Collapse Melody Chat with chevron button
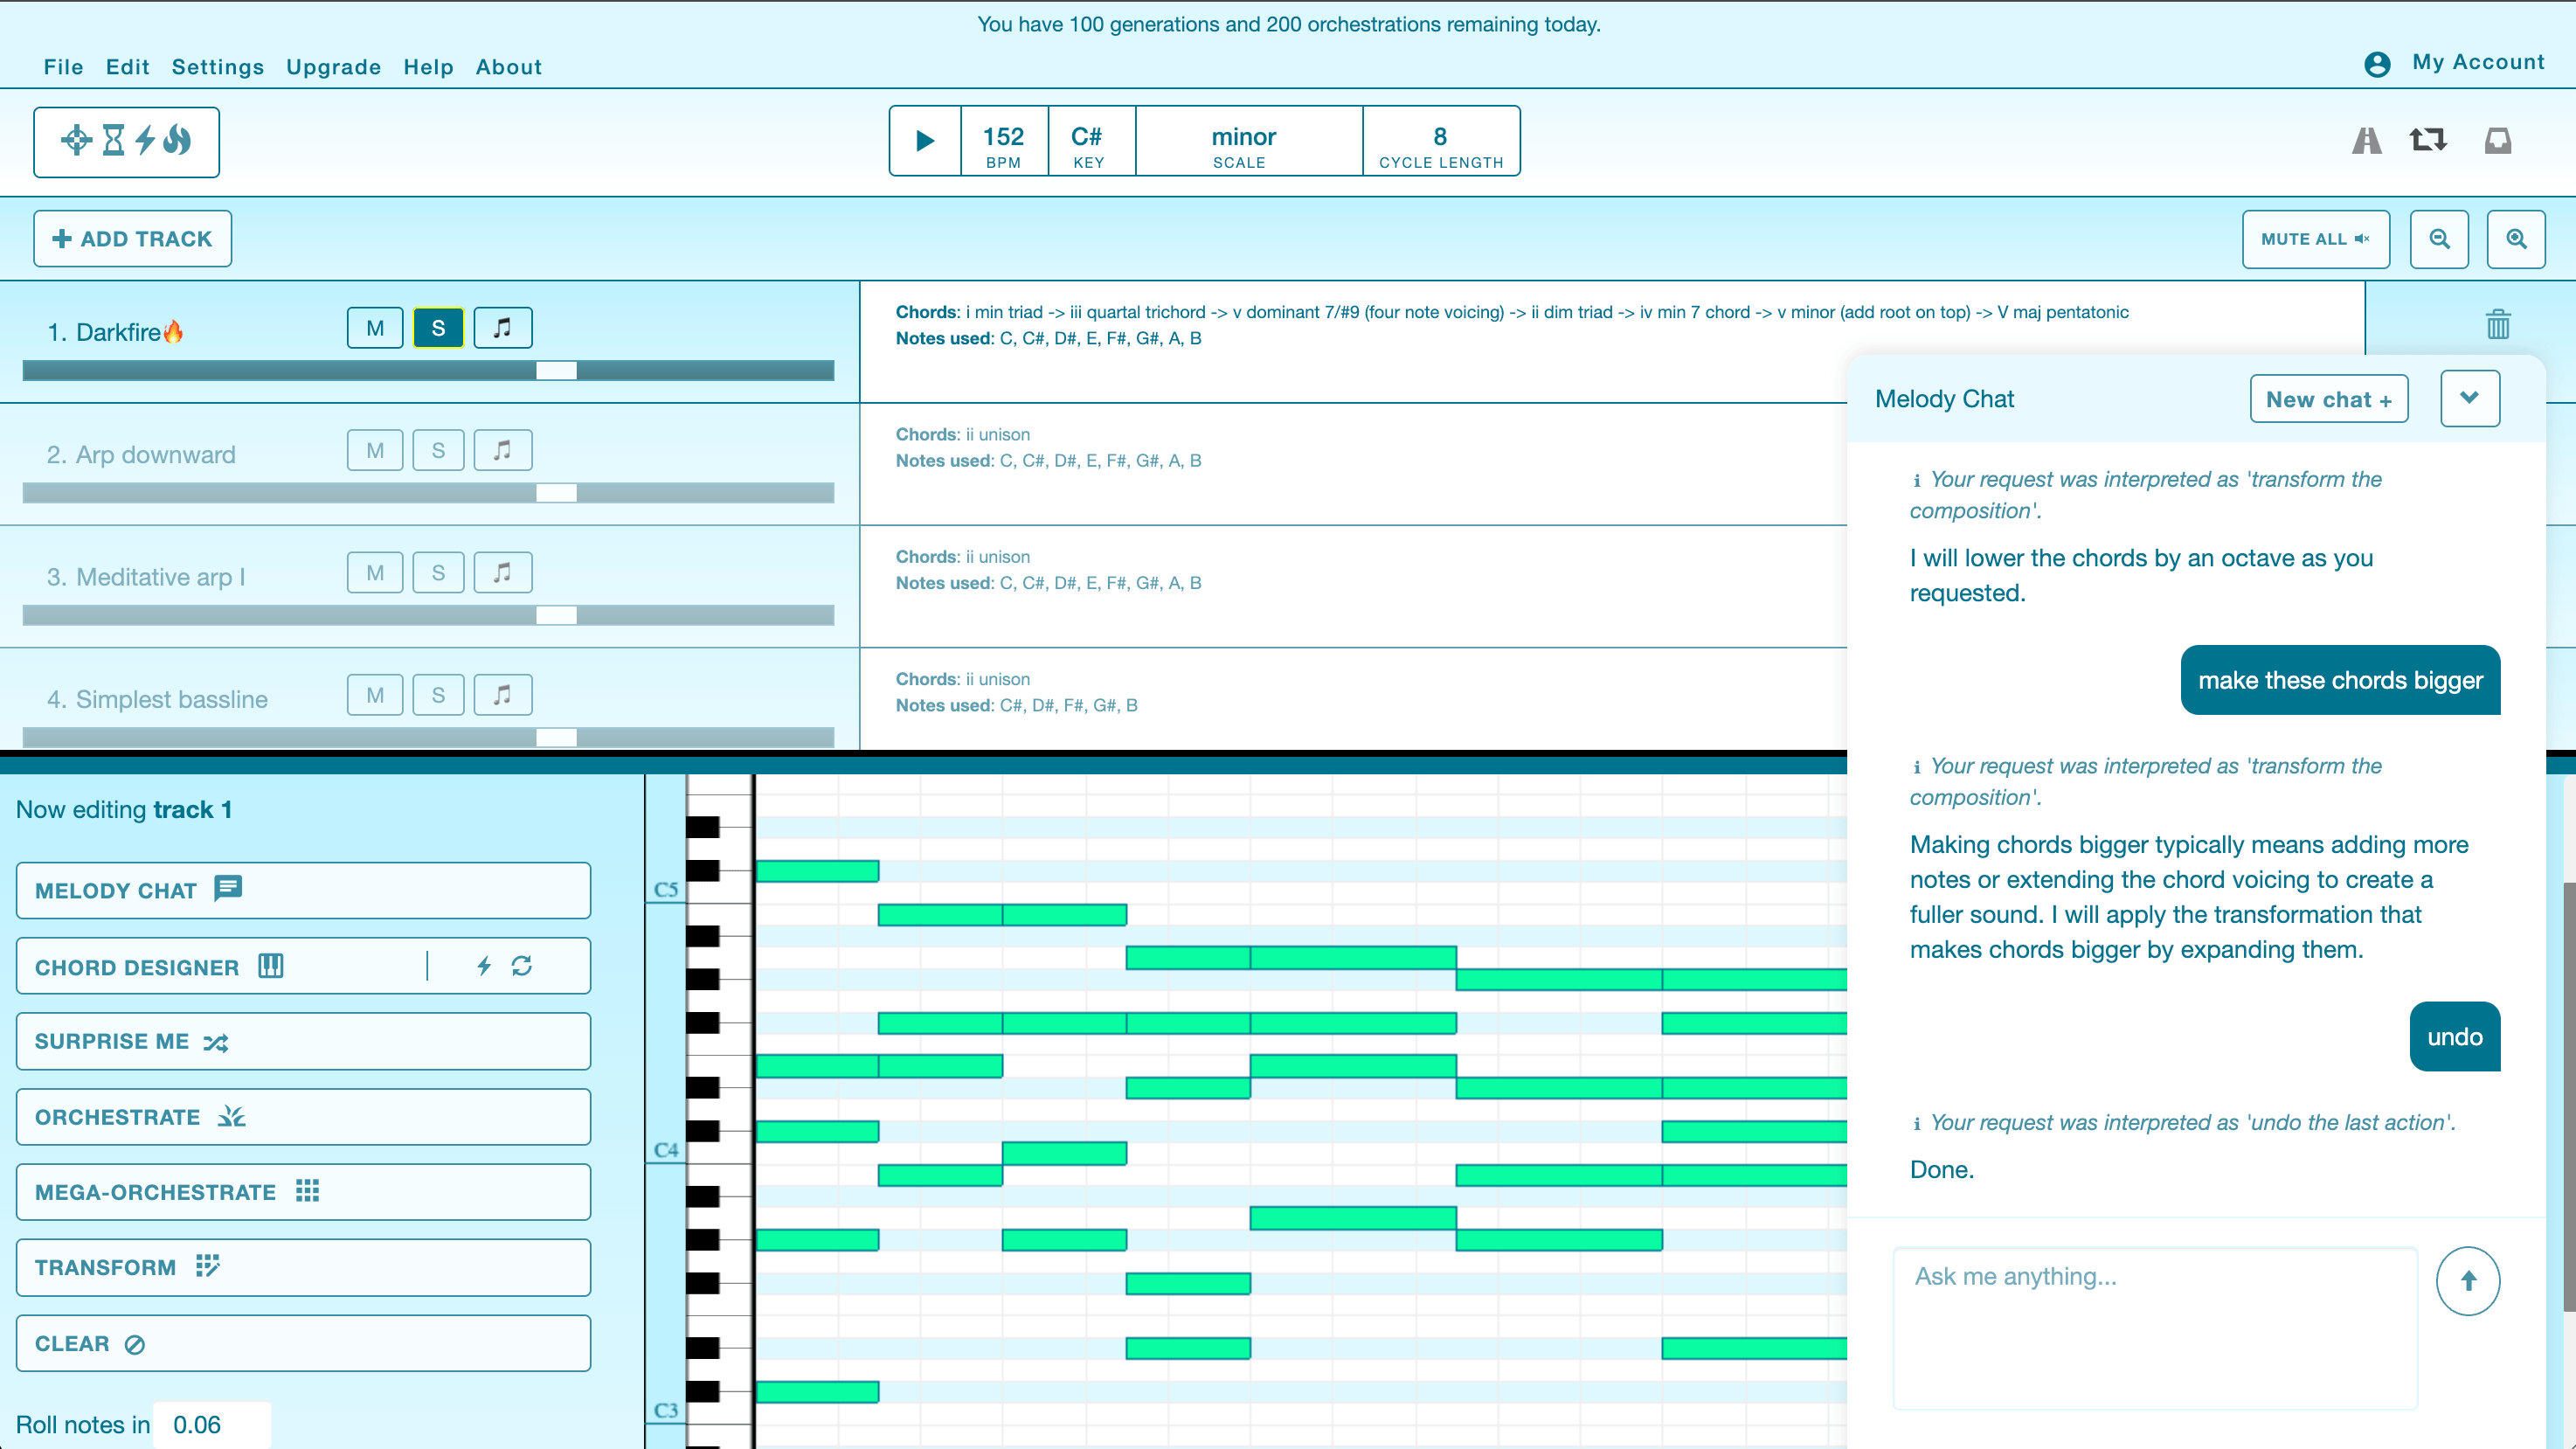Image resolution: width=2576 pixels, height=1449 pixels. coord(2469,398)
